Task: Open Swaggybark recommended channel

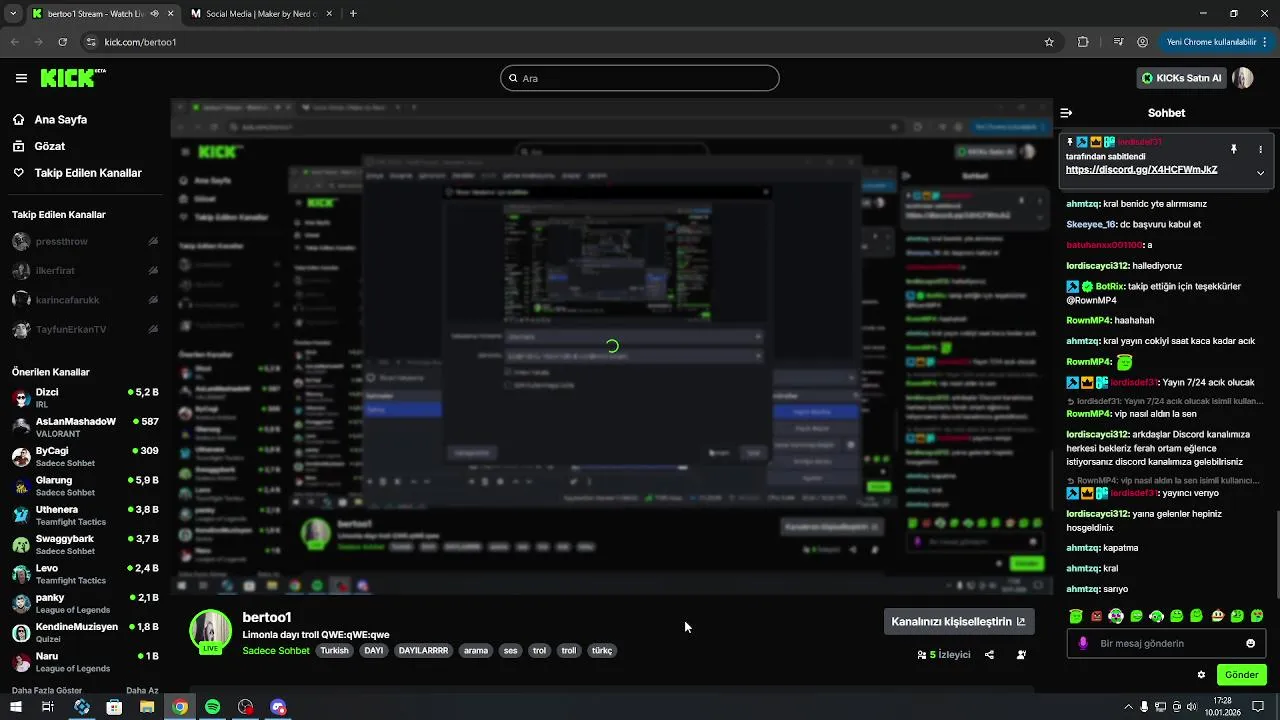Action: coord(84,544)
